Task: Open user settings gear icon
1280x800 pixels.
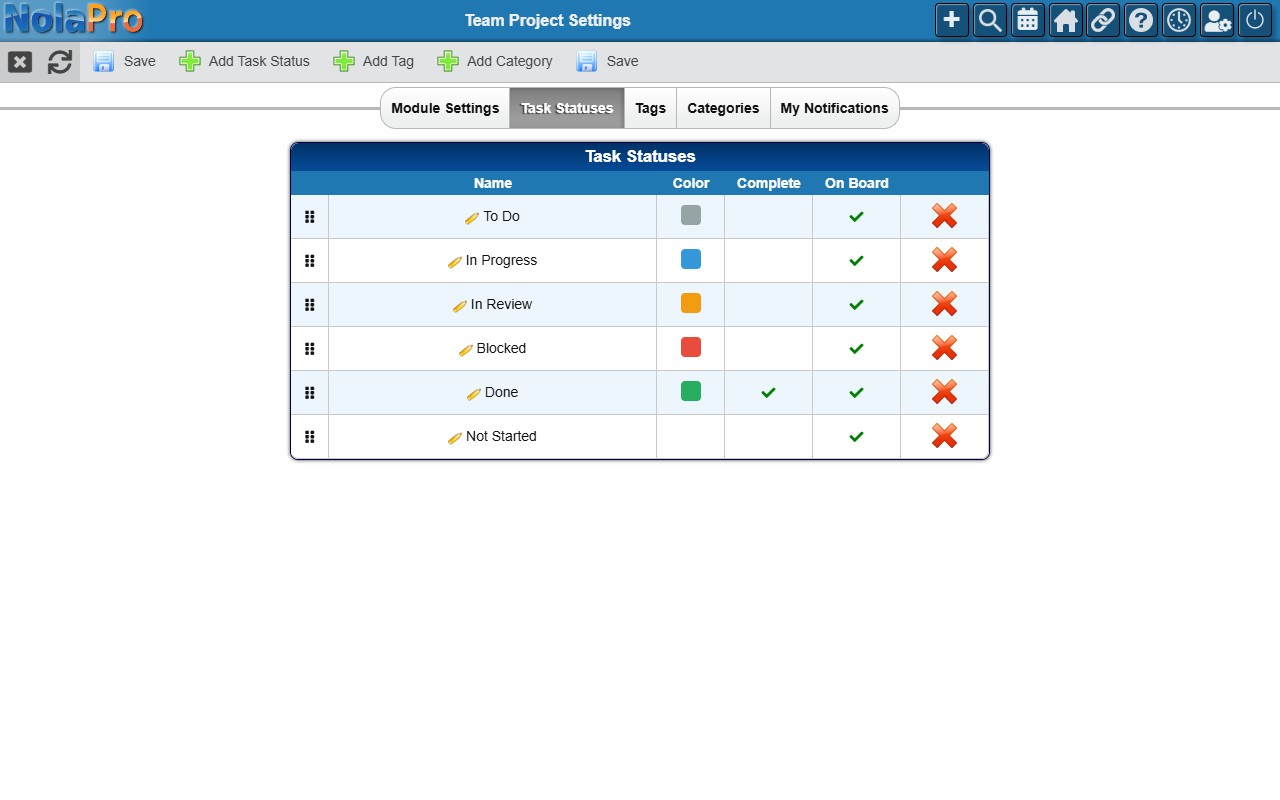Action: tap(1217, 20)
